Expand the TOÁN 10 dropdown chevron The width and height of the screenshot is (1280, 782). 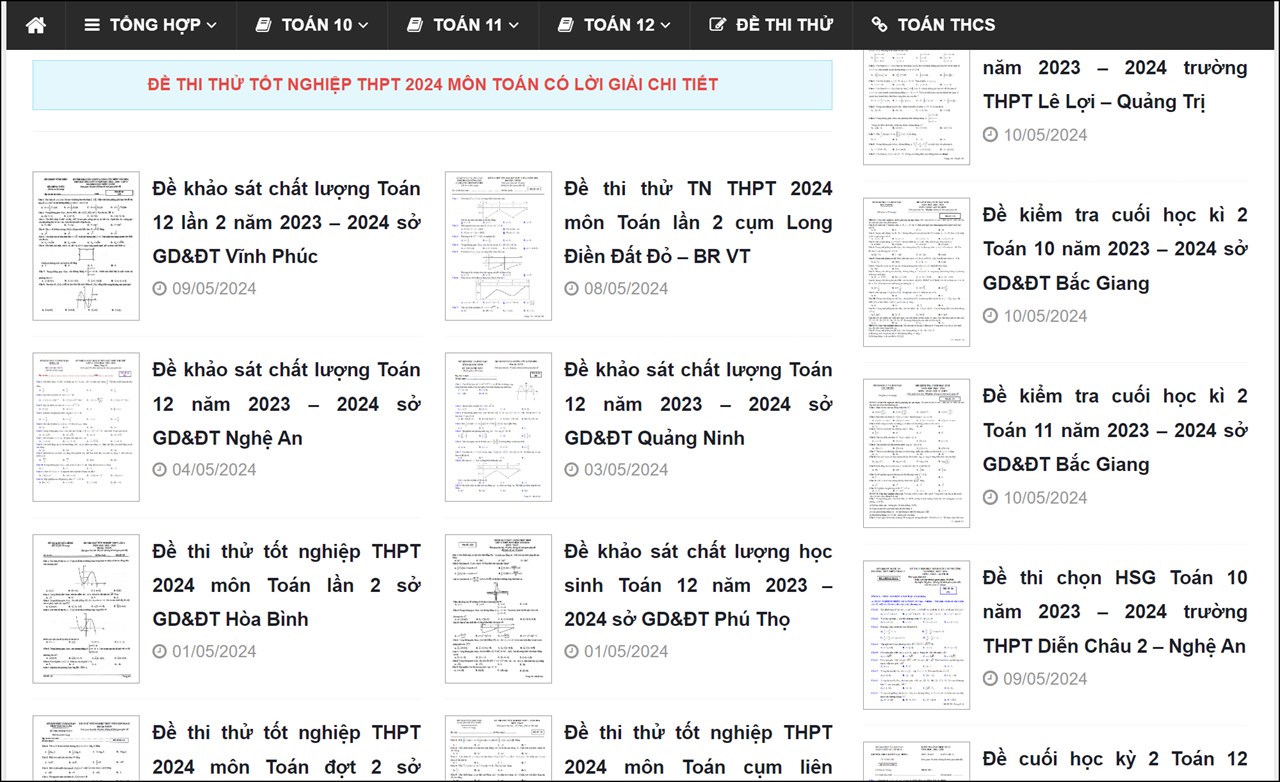(362, 26)
